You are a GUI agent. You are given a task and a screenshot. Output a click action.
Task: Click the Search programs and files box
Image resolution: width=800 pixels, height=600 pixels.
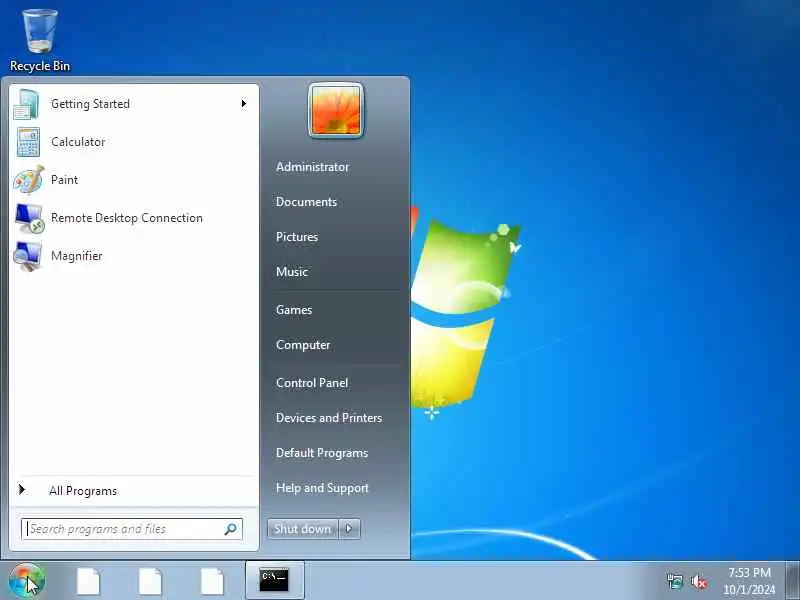132,529
